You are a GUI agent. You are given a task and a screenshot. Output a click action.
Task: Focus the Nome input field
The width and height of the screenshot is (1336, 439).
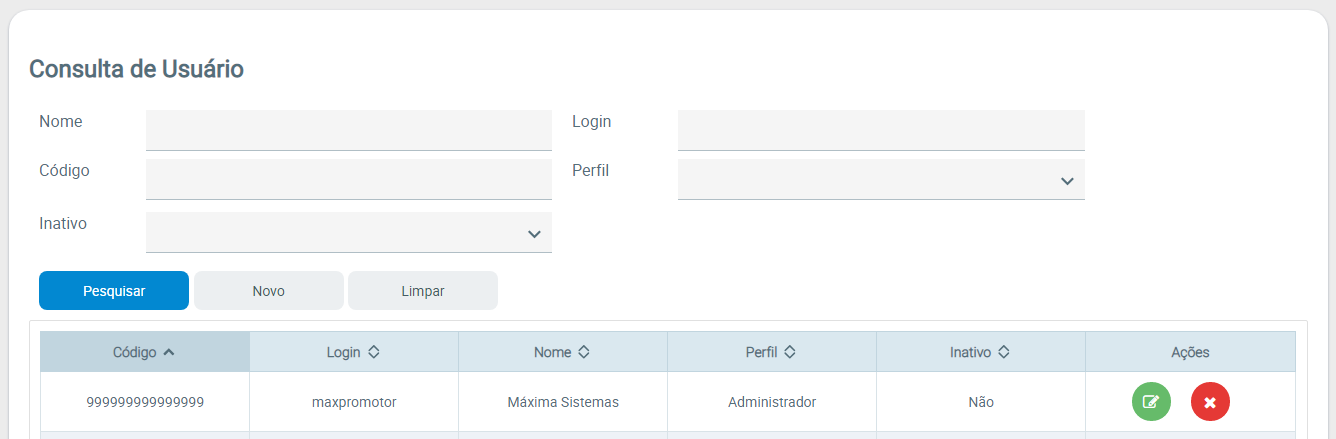pos(349,130)
